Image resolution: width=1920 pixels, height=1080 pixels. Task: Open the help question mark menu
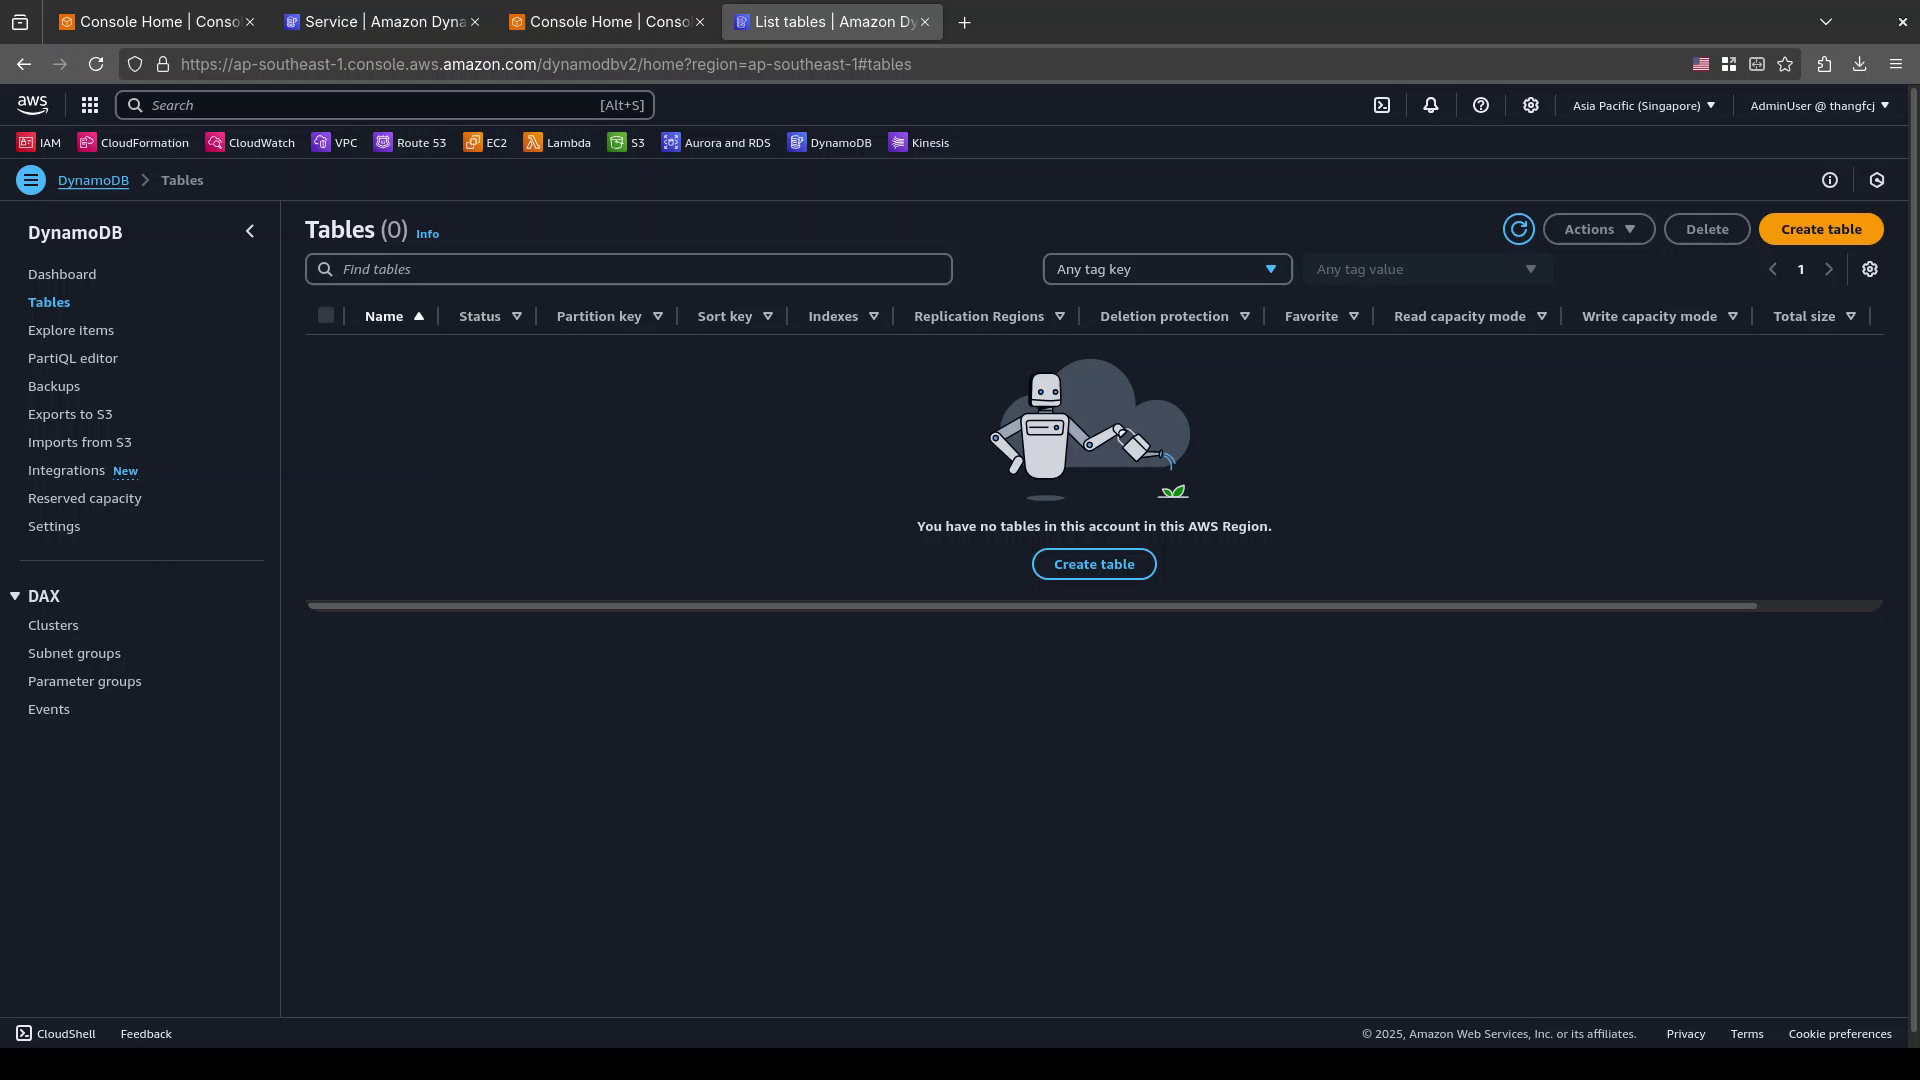pos(1481,105)
